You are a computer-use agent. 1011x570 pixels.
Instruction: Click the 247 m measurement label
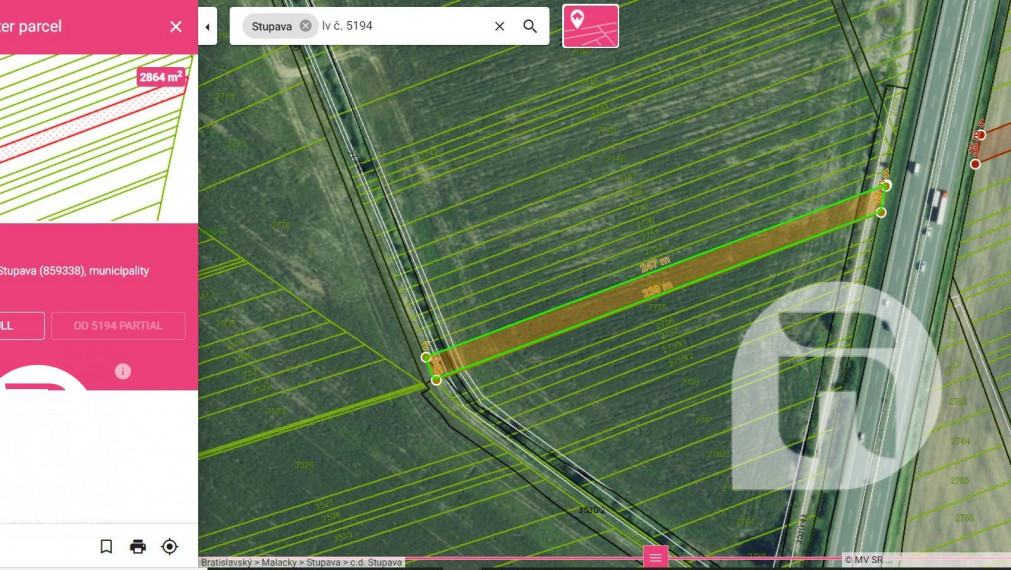[x=654, y=264]
